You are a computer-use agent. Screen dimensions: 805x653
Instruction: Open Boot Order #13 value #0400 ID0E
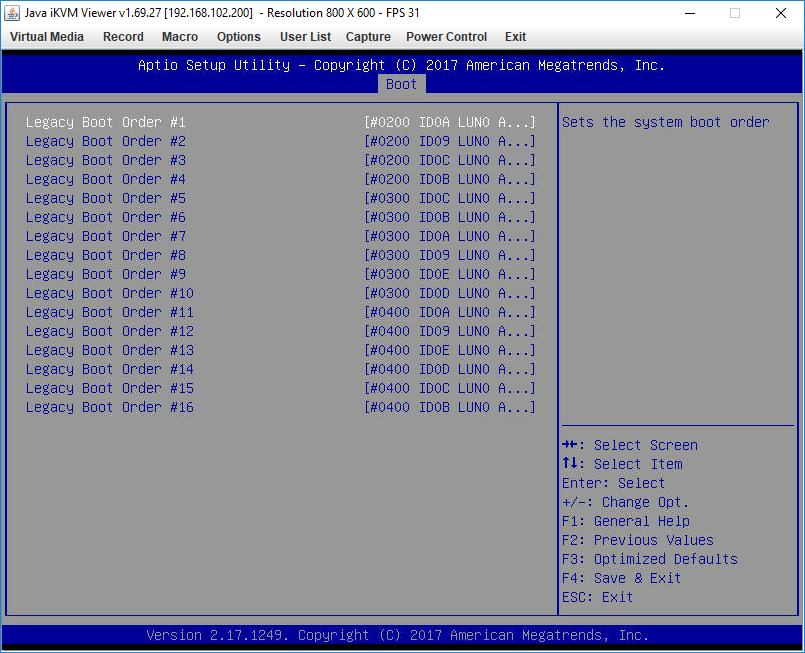(x=450, y=350)
